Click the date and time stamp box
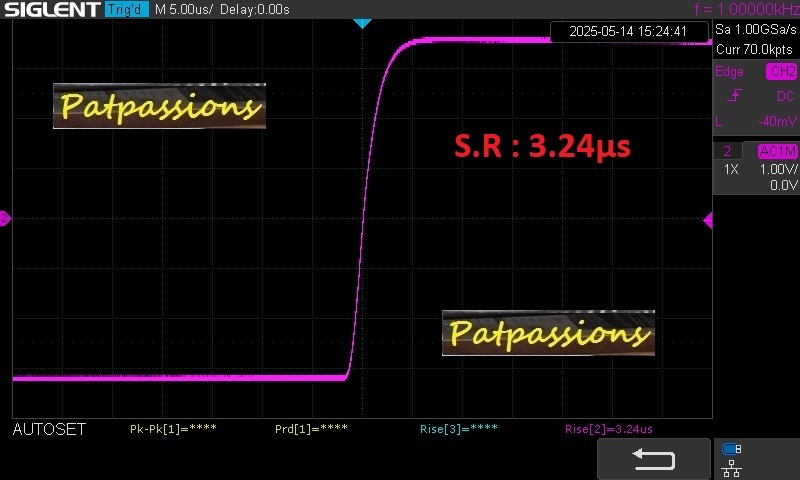 tap(628, 31)
